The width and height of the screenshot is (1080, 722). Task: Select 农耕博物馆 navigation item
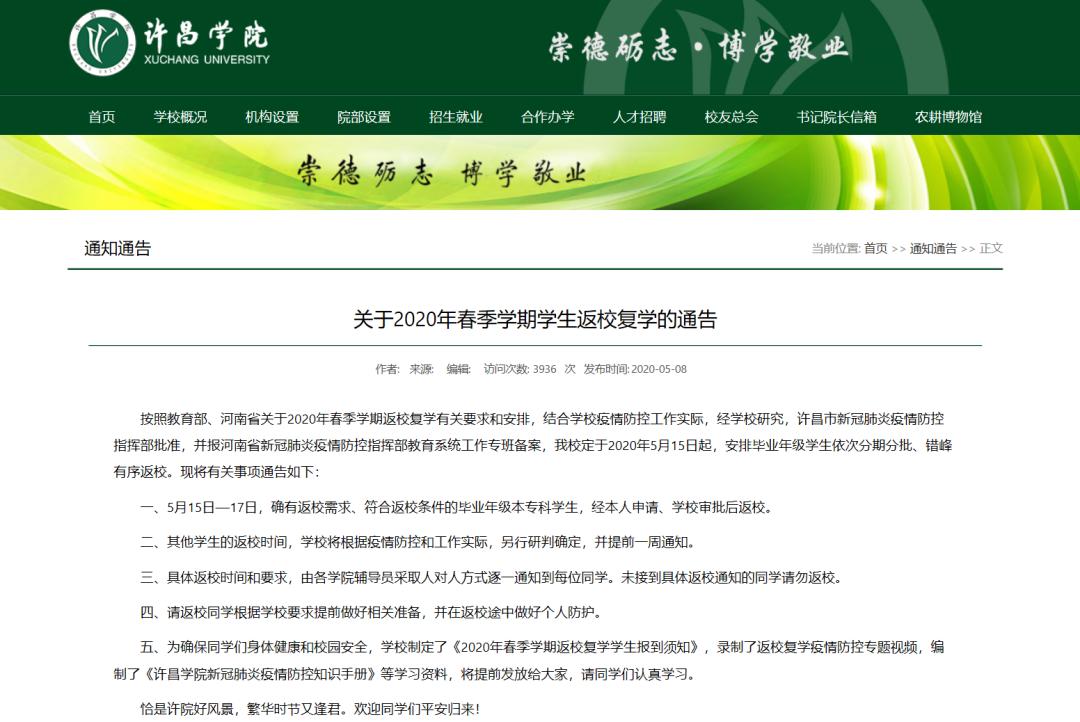pos(948,117)
